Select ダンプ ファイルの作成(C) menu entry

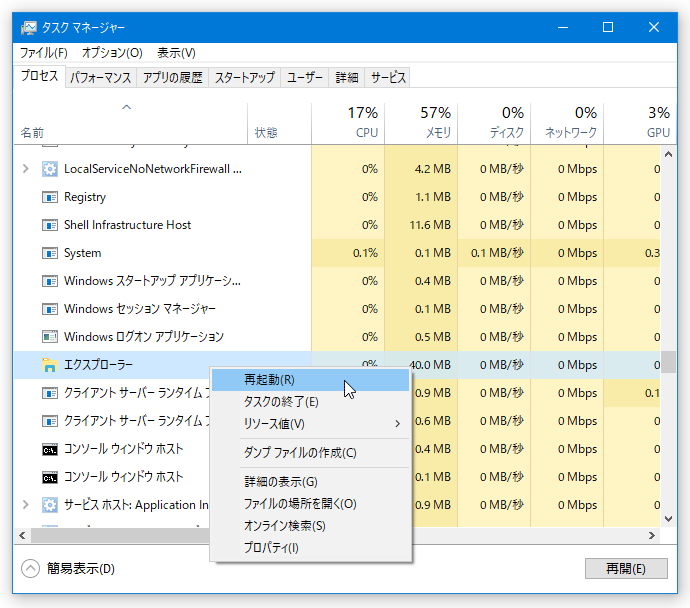click(311, 453)
